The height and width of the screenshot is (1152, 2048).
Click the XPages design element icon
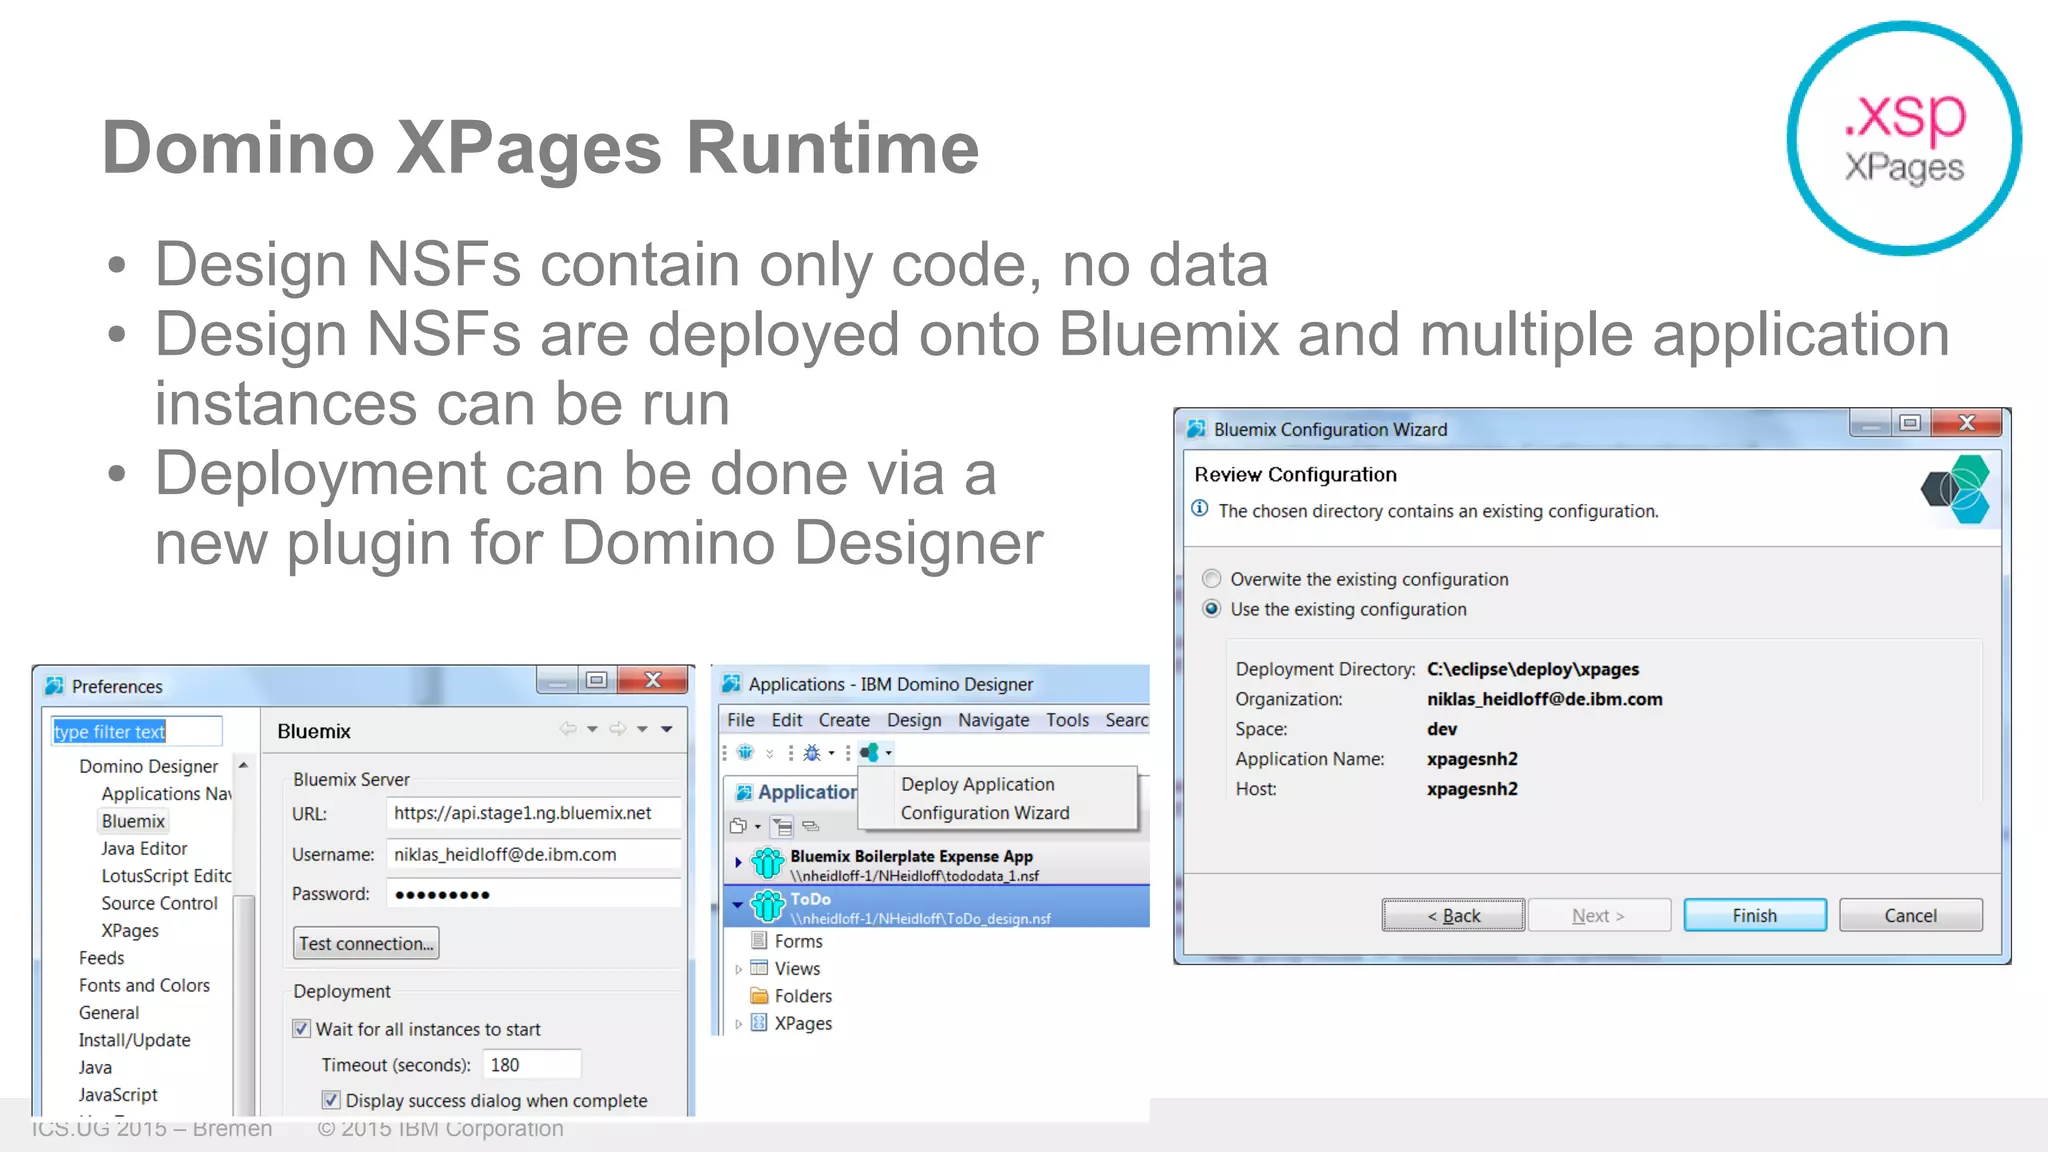[759, 1023]
